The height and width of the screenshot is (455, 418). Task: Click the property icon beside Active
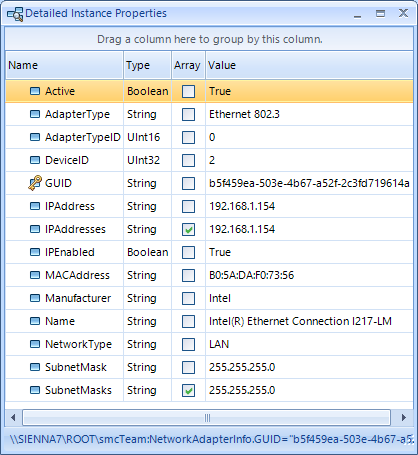click(35, 91)
